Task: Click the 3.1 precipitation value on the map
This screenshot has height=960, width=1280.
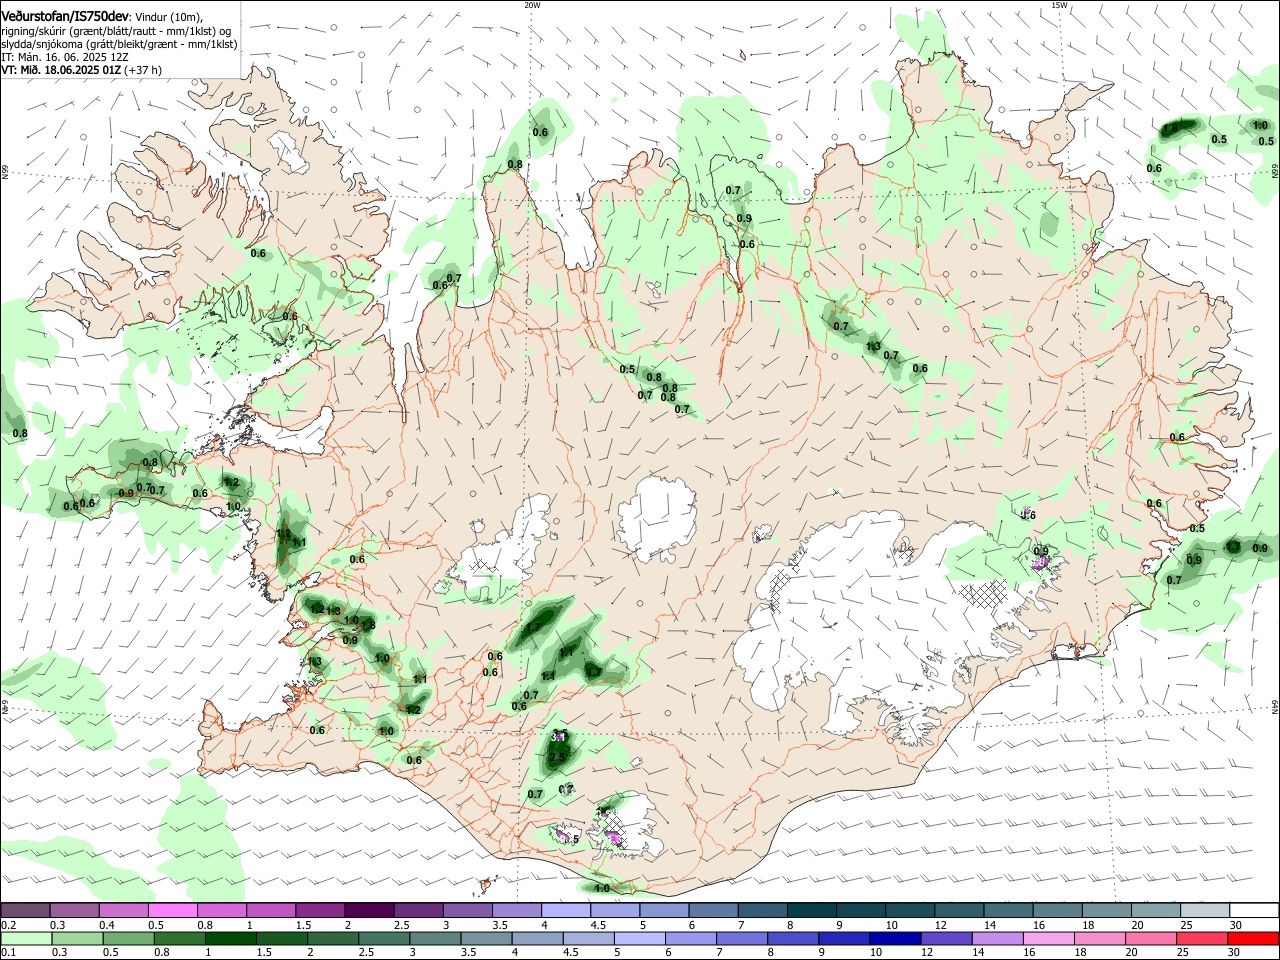Action: tap(560, 737)
